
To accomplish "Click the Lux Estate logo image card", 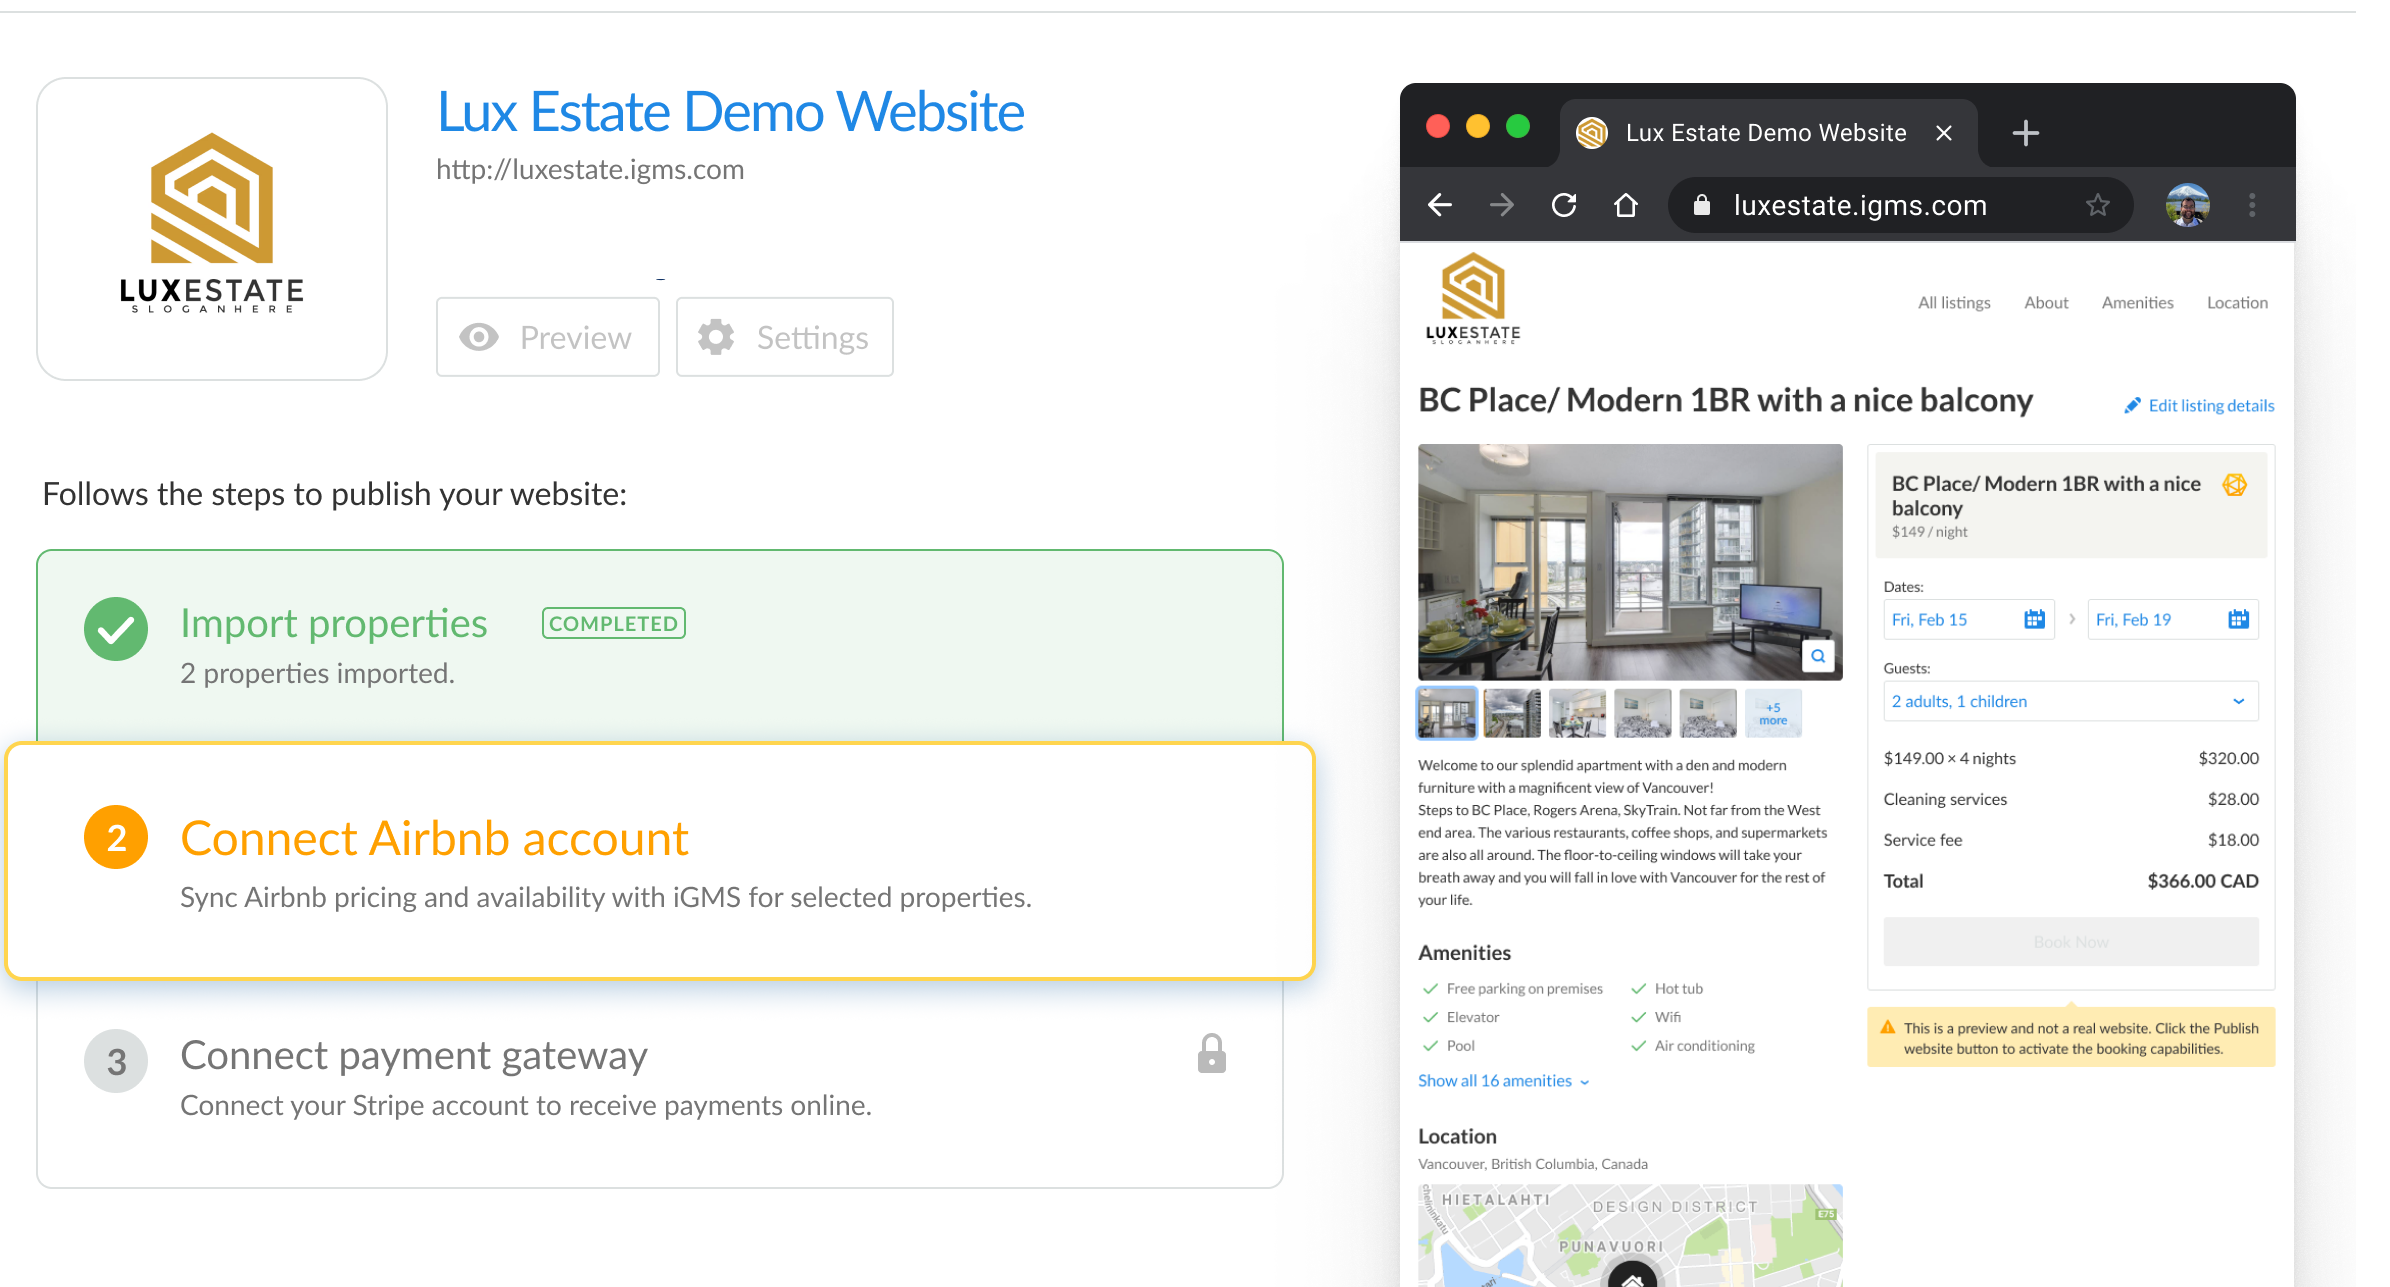I will point(212,228).
